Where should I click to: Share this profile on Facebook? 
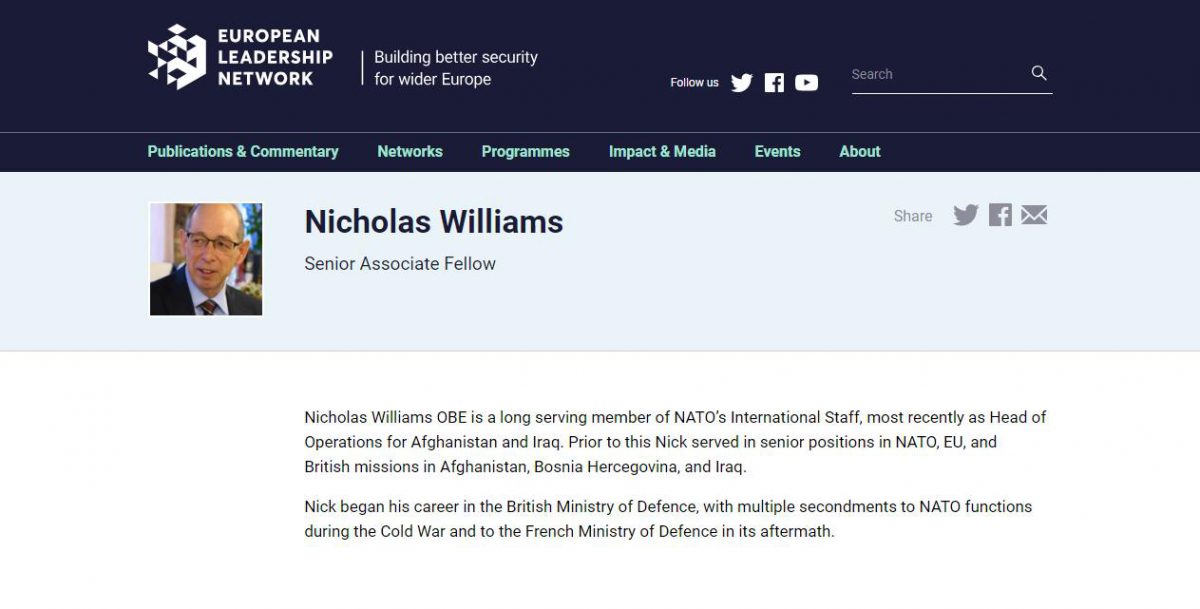(1000, 215)
